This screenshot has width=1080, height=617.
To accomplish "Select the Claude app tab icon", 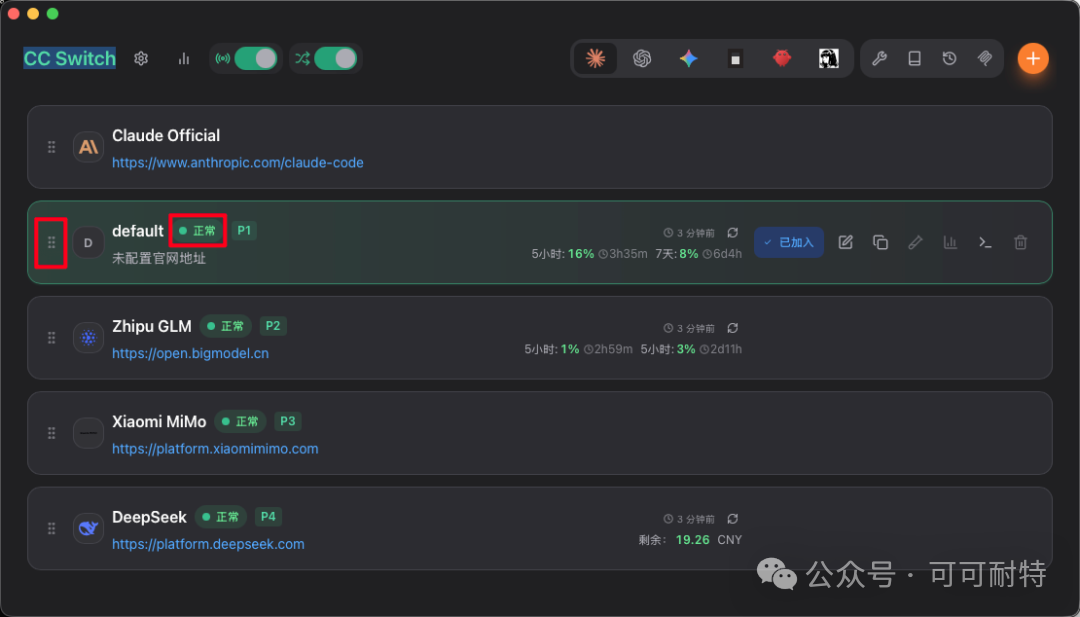I will click(x=596, y=59).
